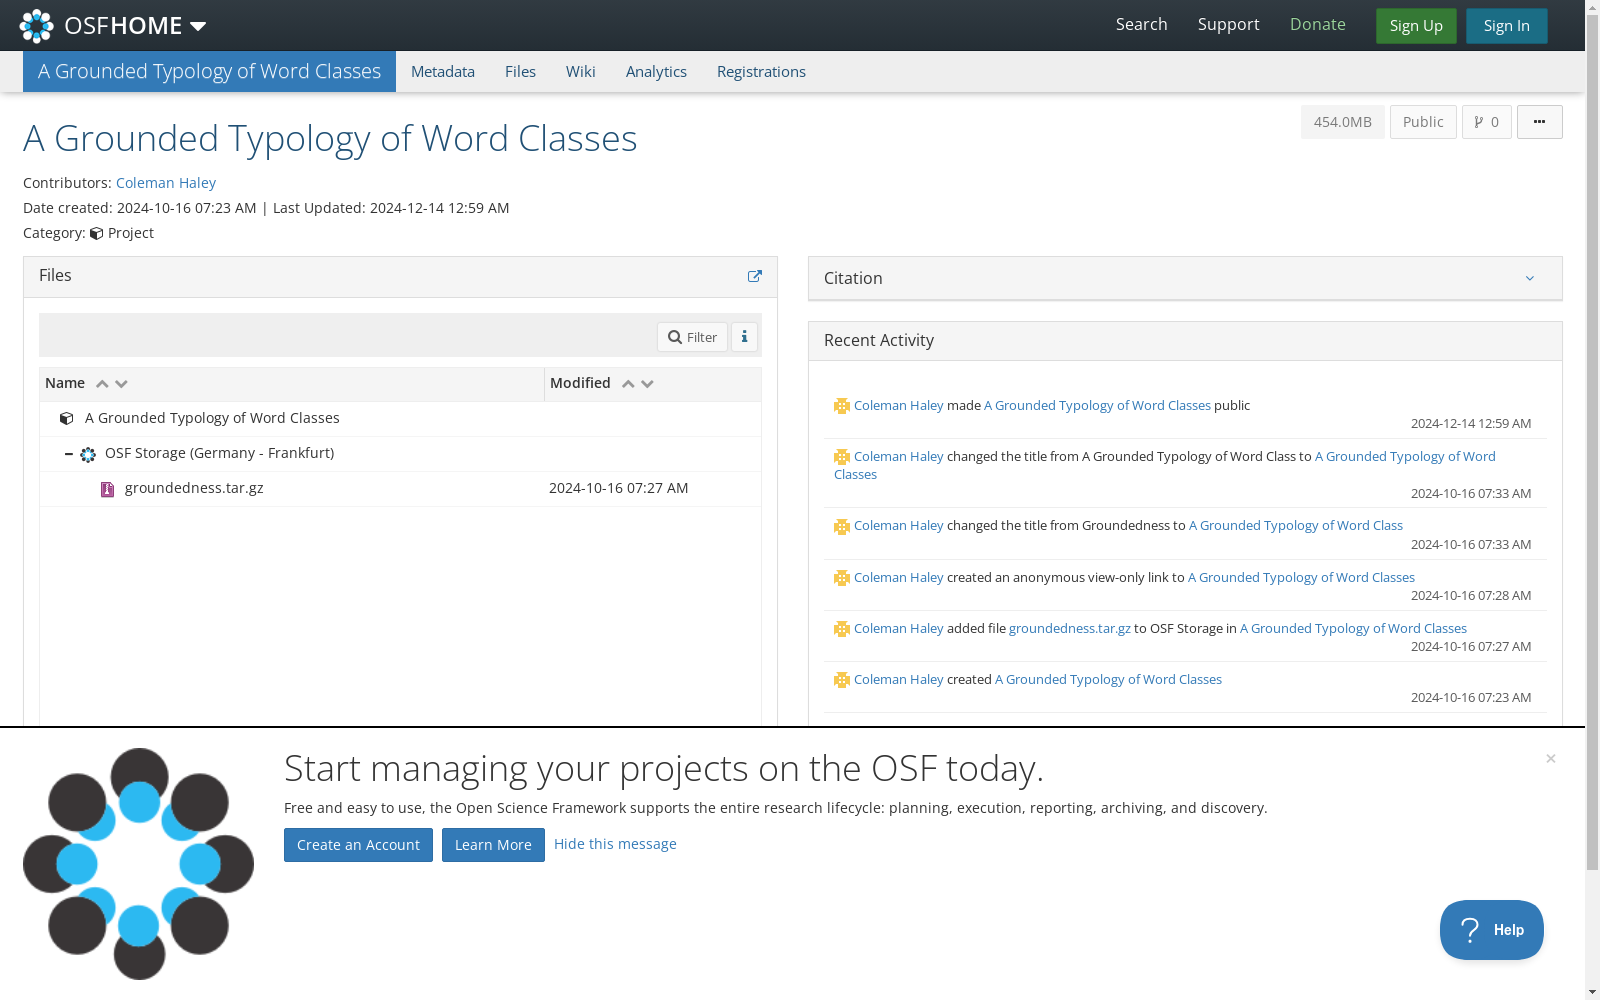1600x1000 pixels.
Task: Open Coleman Haley link in 'made public' entry
Action: pyautogui.click(x=898, y=405)
